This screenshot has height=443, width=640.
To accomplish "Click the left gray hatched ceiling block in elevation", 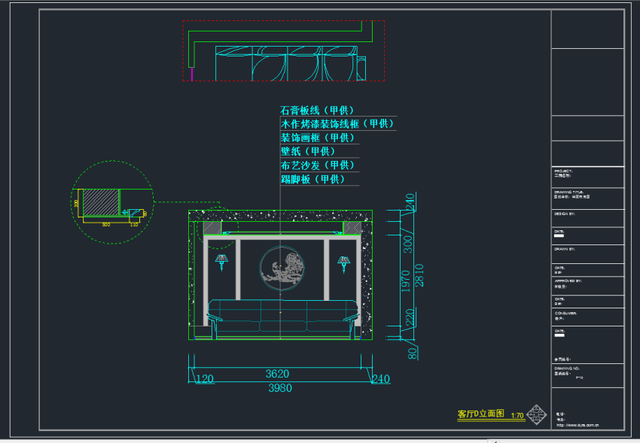I will click(x=212, y=228).
